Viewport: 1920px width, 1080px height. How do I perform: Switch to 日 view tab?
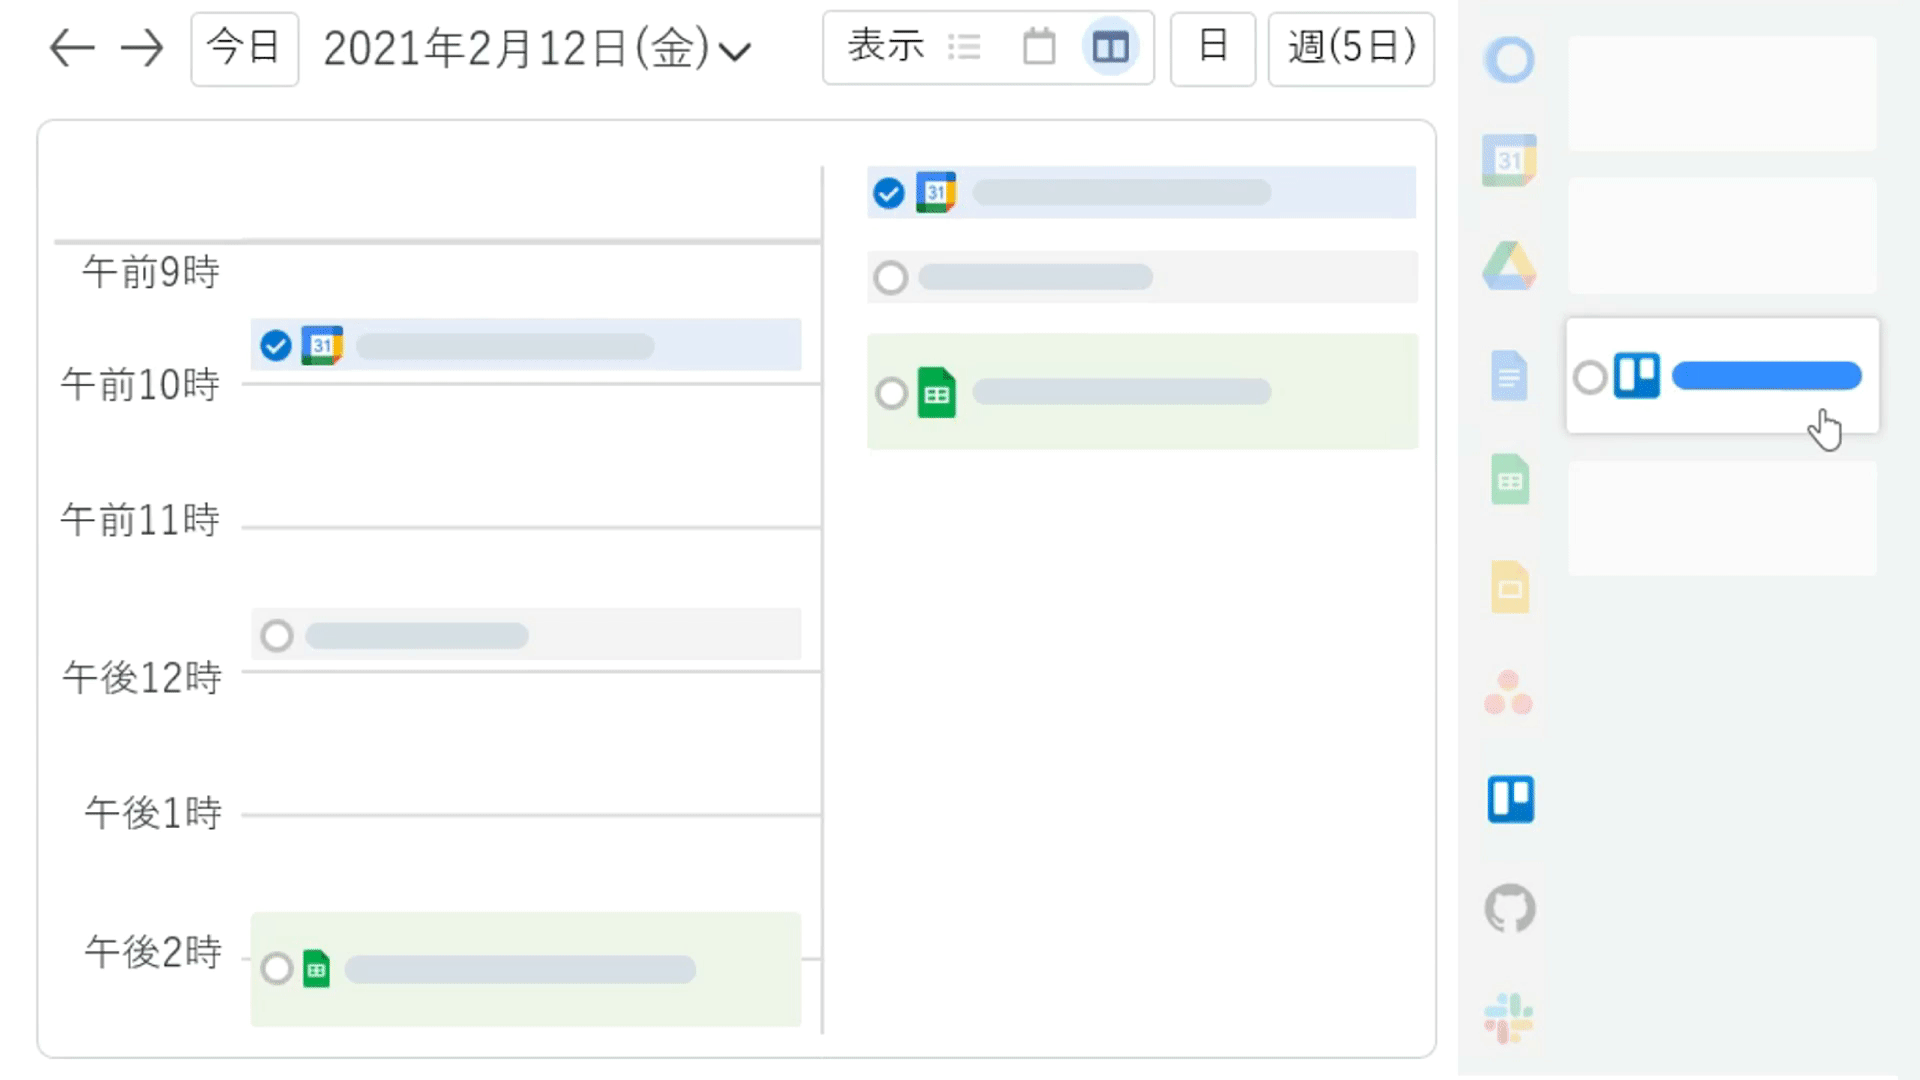[1212, 48]
